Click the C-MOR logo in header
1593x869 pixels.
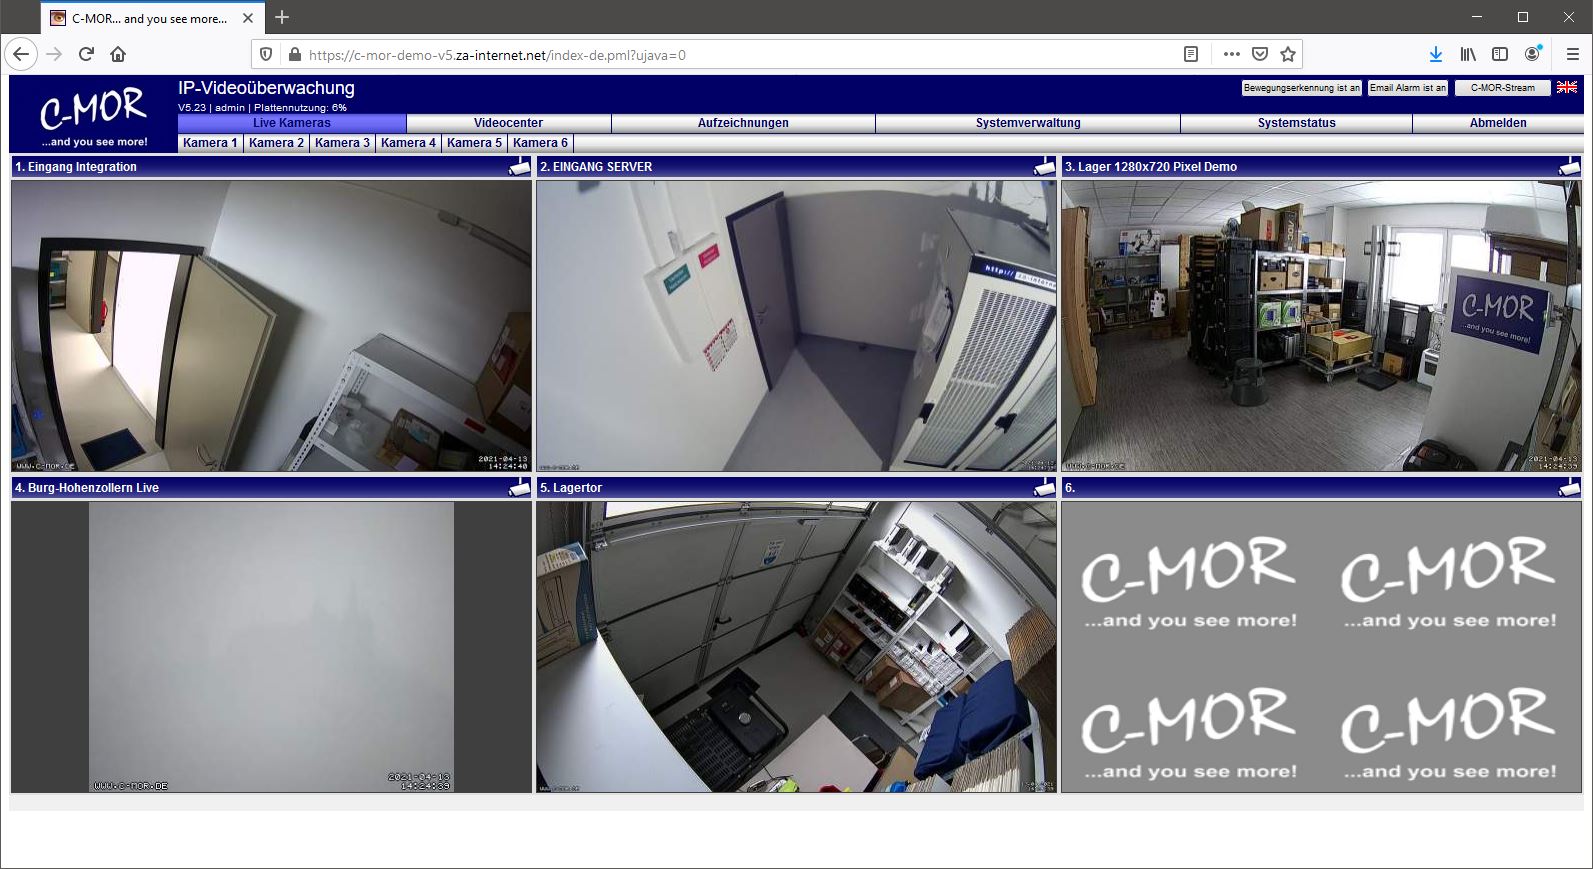pyautogui.click(x=94, y=114)
